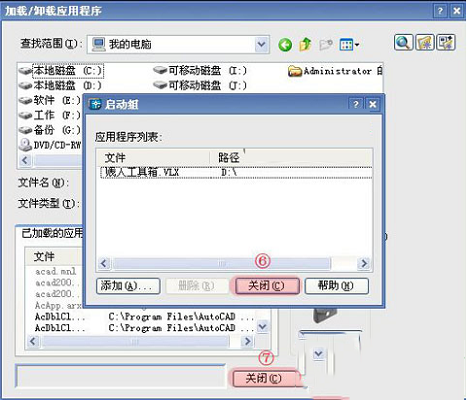Expand the 查找范围 My Computer dropdown
The image size is (470, 400).
coord(262,44)
